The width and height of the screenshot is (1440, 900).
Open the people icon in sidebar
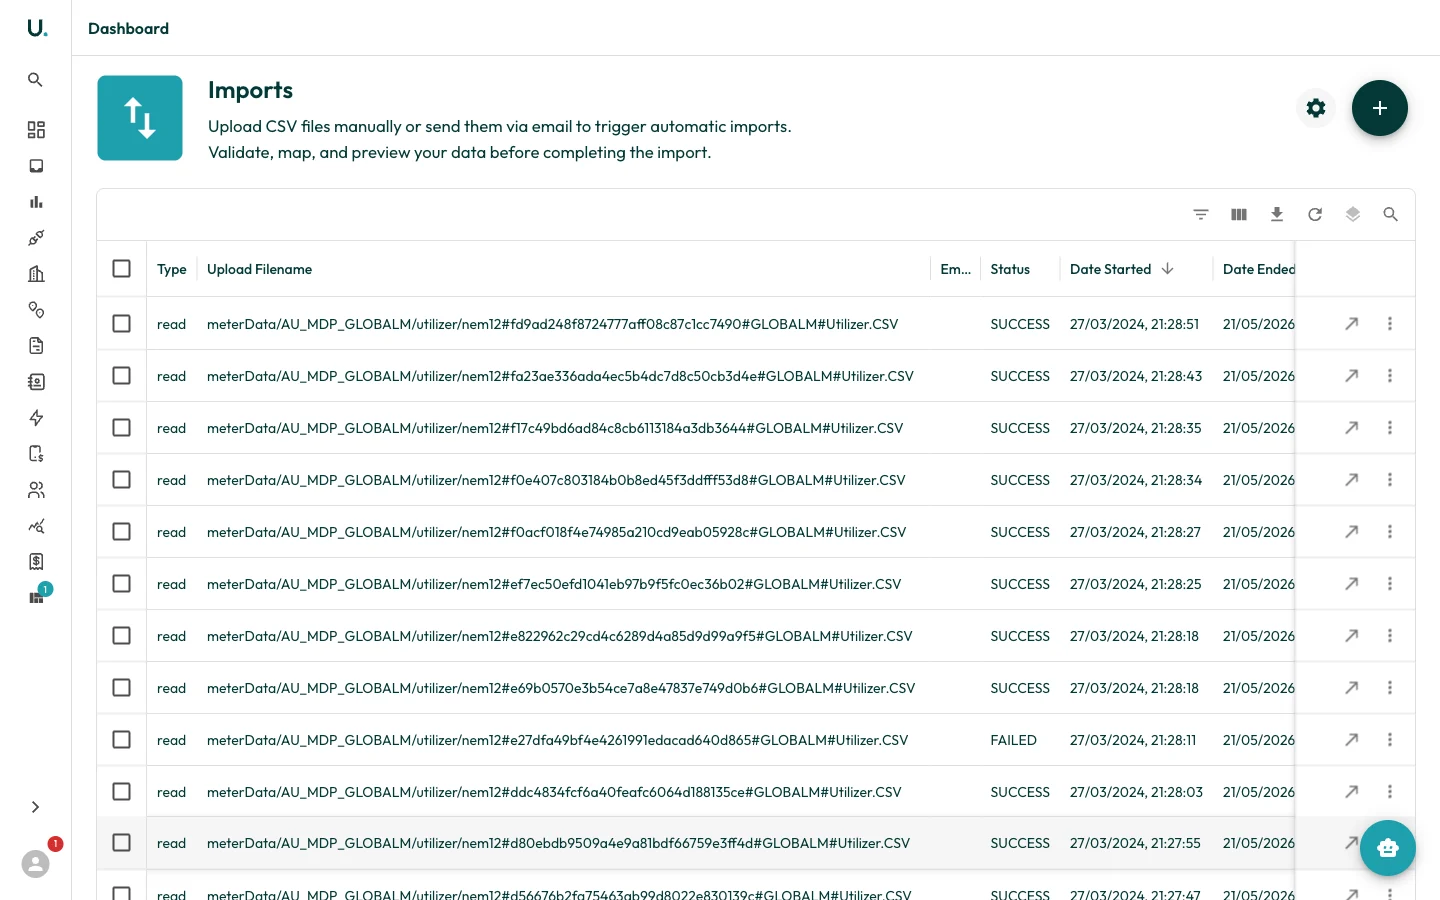(x=36, y=490)
